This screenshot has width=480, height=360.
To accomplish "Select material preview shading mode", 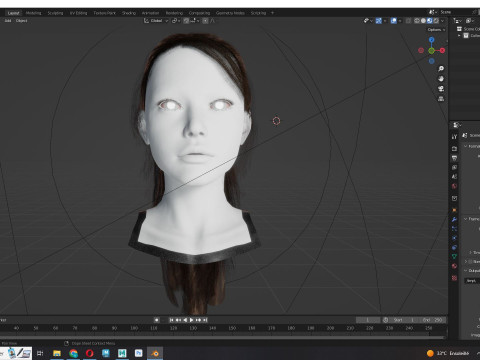I will (430, 21).
